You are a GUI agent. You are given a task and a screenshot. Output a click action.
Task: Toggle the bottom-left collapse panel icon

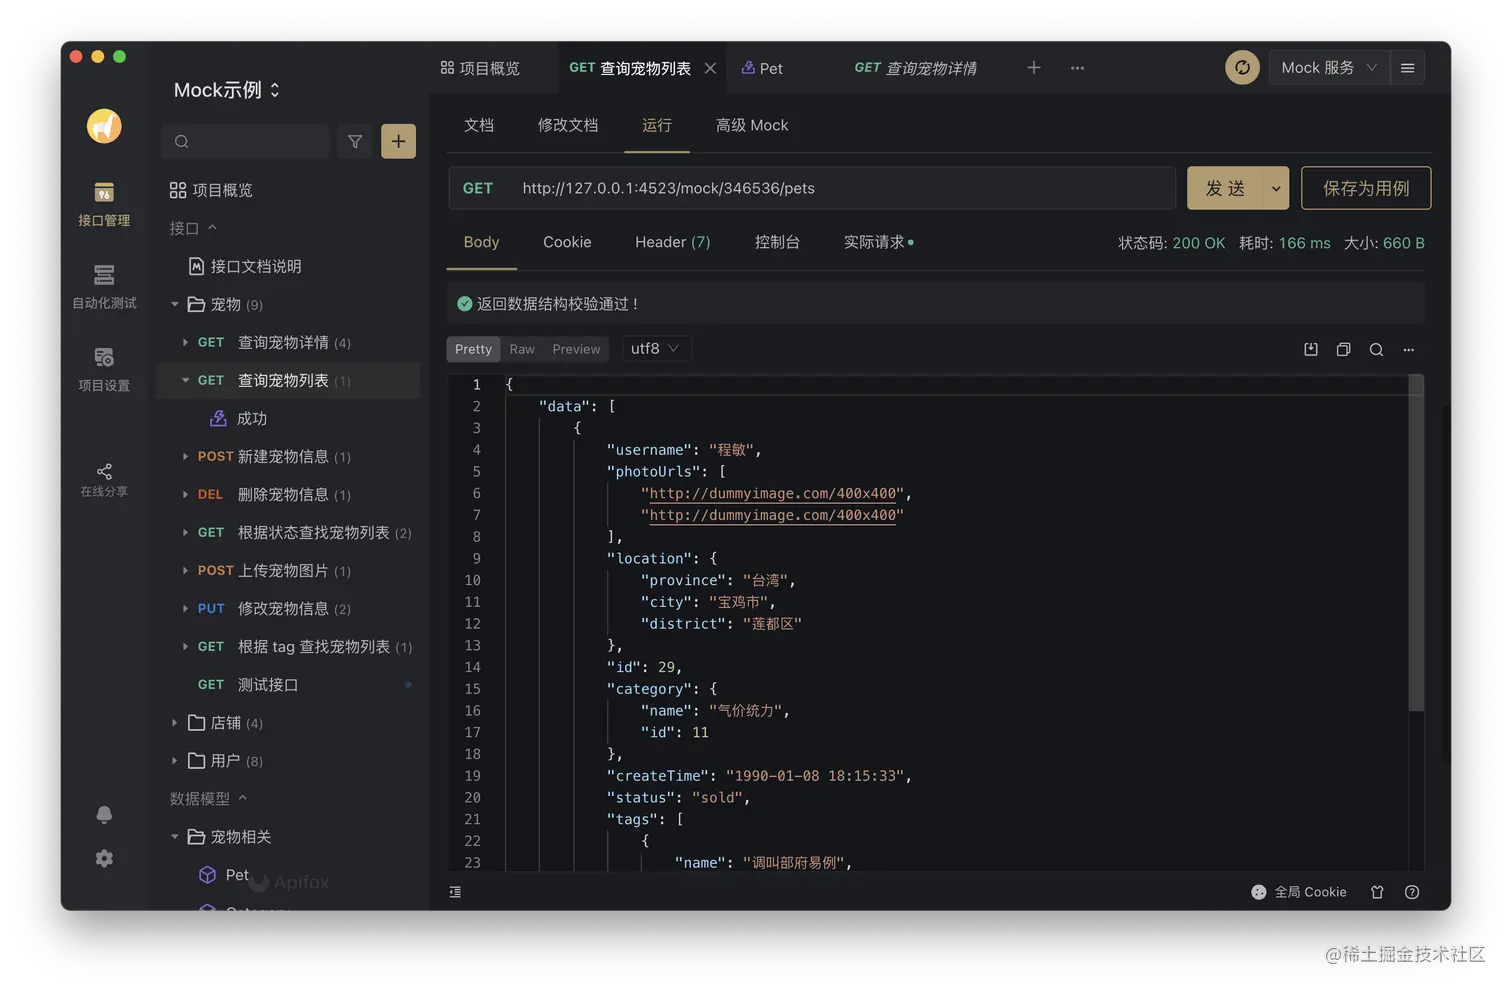pyautogui.click(x=455, y=892)
